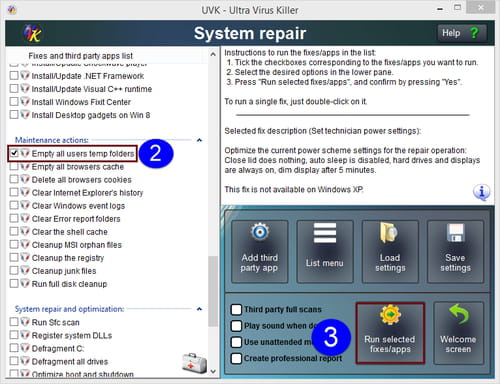500x384 pixels.
Task: Click the UVK logo icon in header
Action: tap(32, 34)
